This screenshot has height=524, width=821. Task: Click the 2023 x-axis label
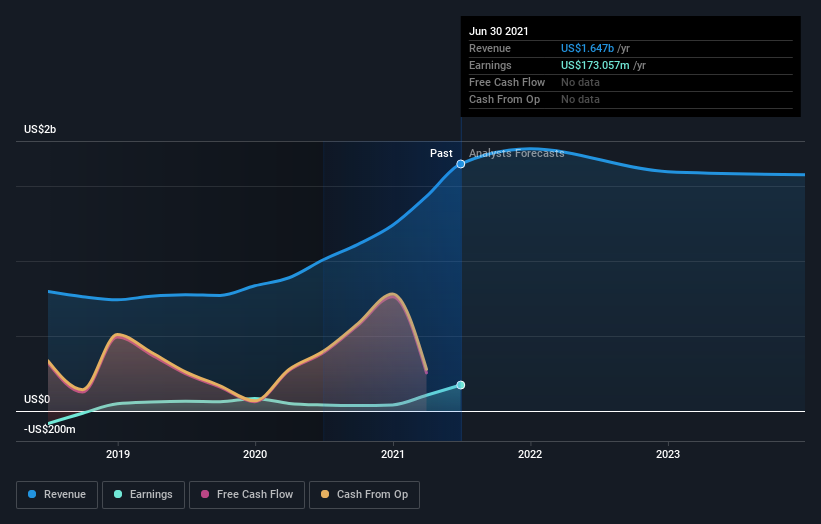coord(668,454)
